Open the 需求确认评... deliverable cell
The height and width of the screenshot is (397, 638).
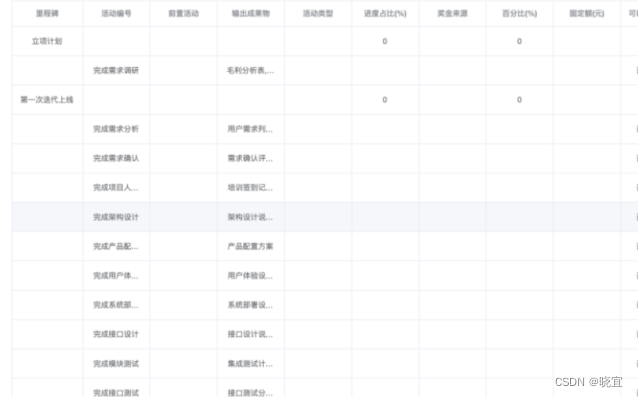click(x=250, y=158)
